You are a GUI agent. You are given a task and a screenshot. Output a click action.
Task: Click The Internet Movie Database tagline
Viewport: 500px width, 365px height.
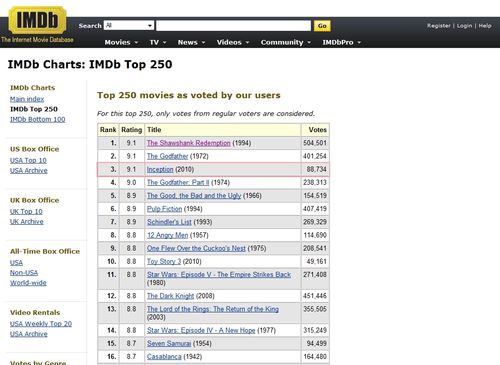(37, 40)
